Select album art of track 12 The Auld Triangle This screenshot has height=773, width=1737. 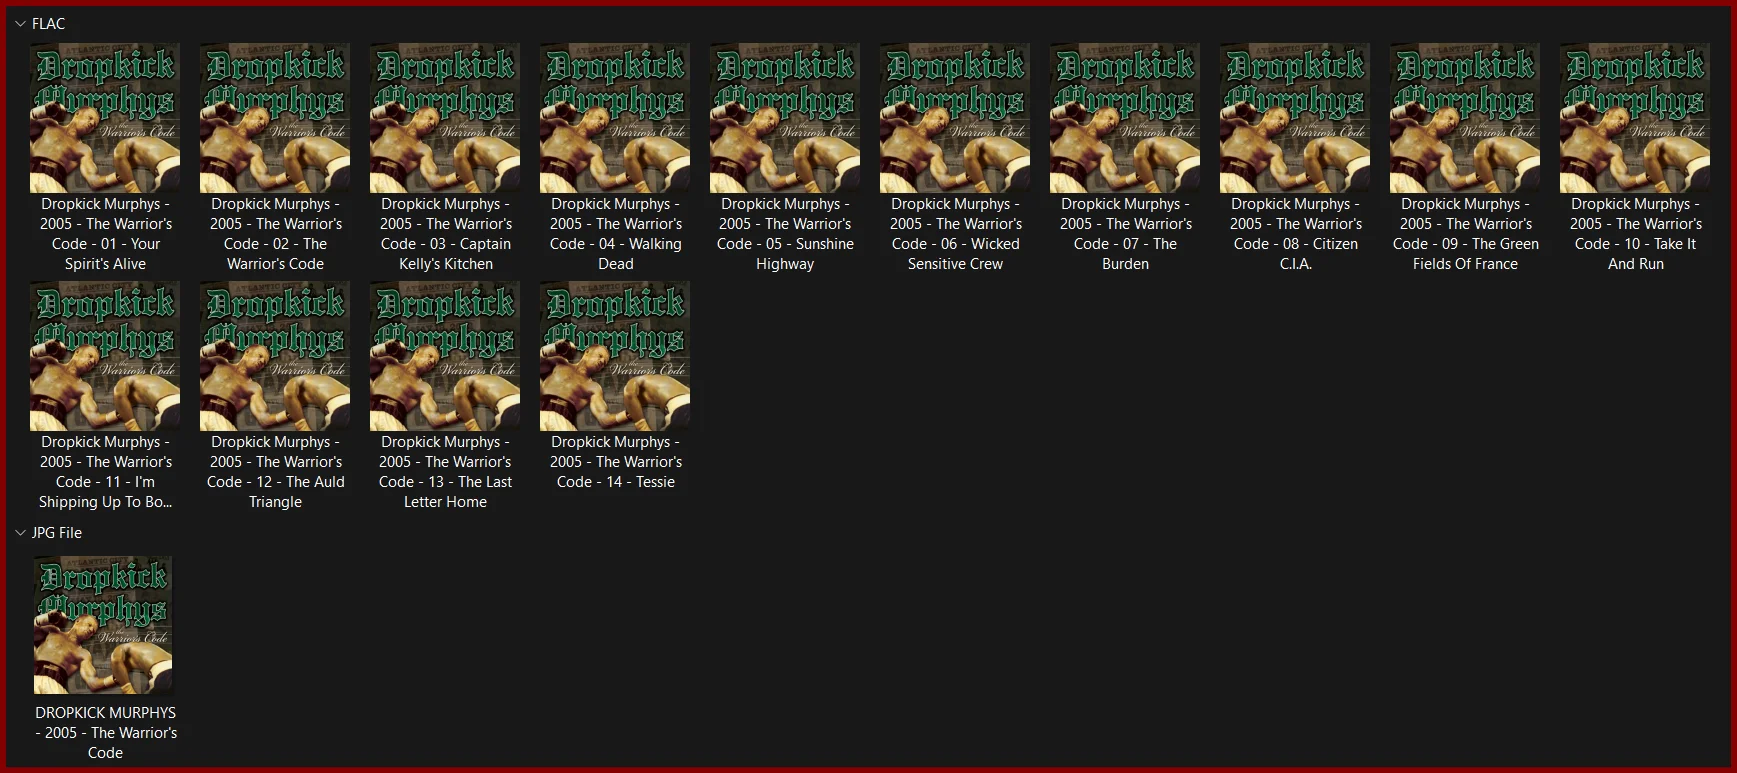(x=275, y=356)
